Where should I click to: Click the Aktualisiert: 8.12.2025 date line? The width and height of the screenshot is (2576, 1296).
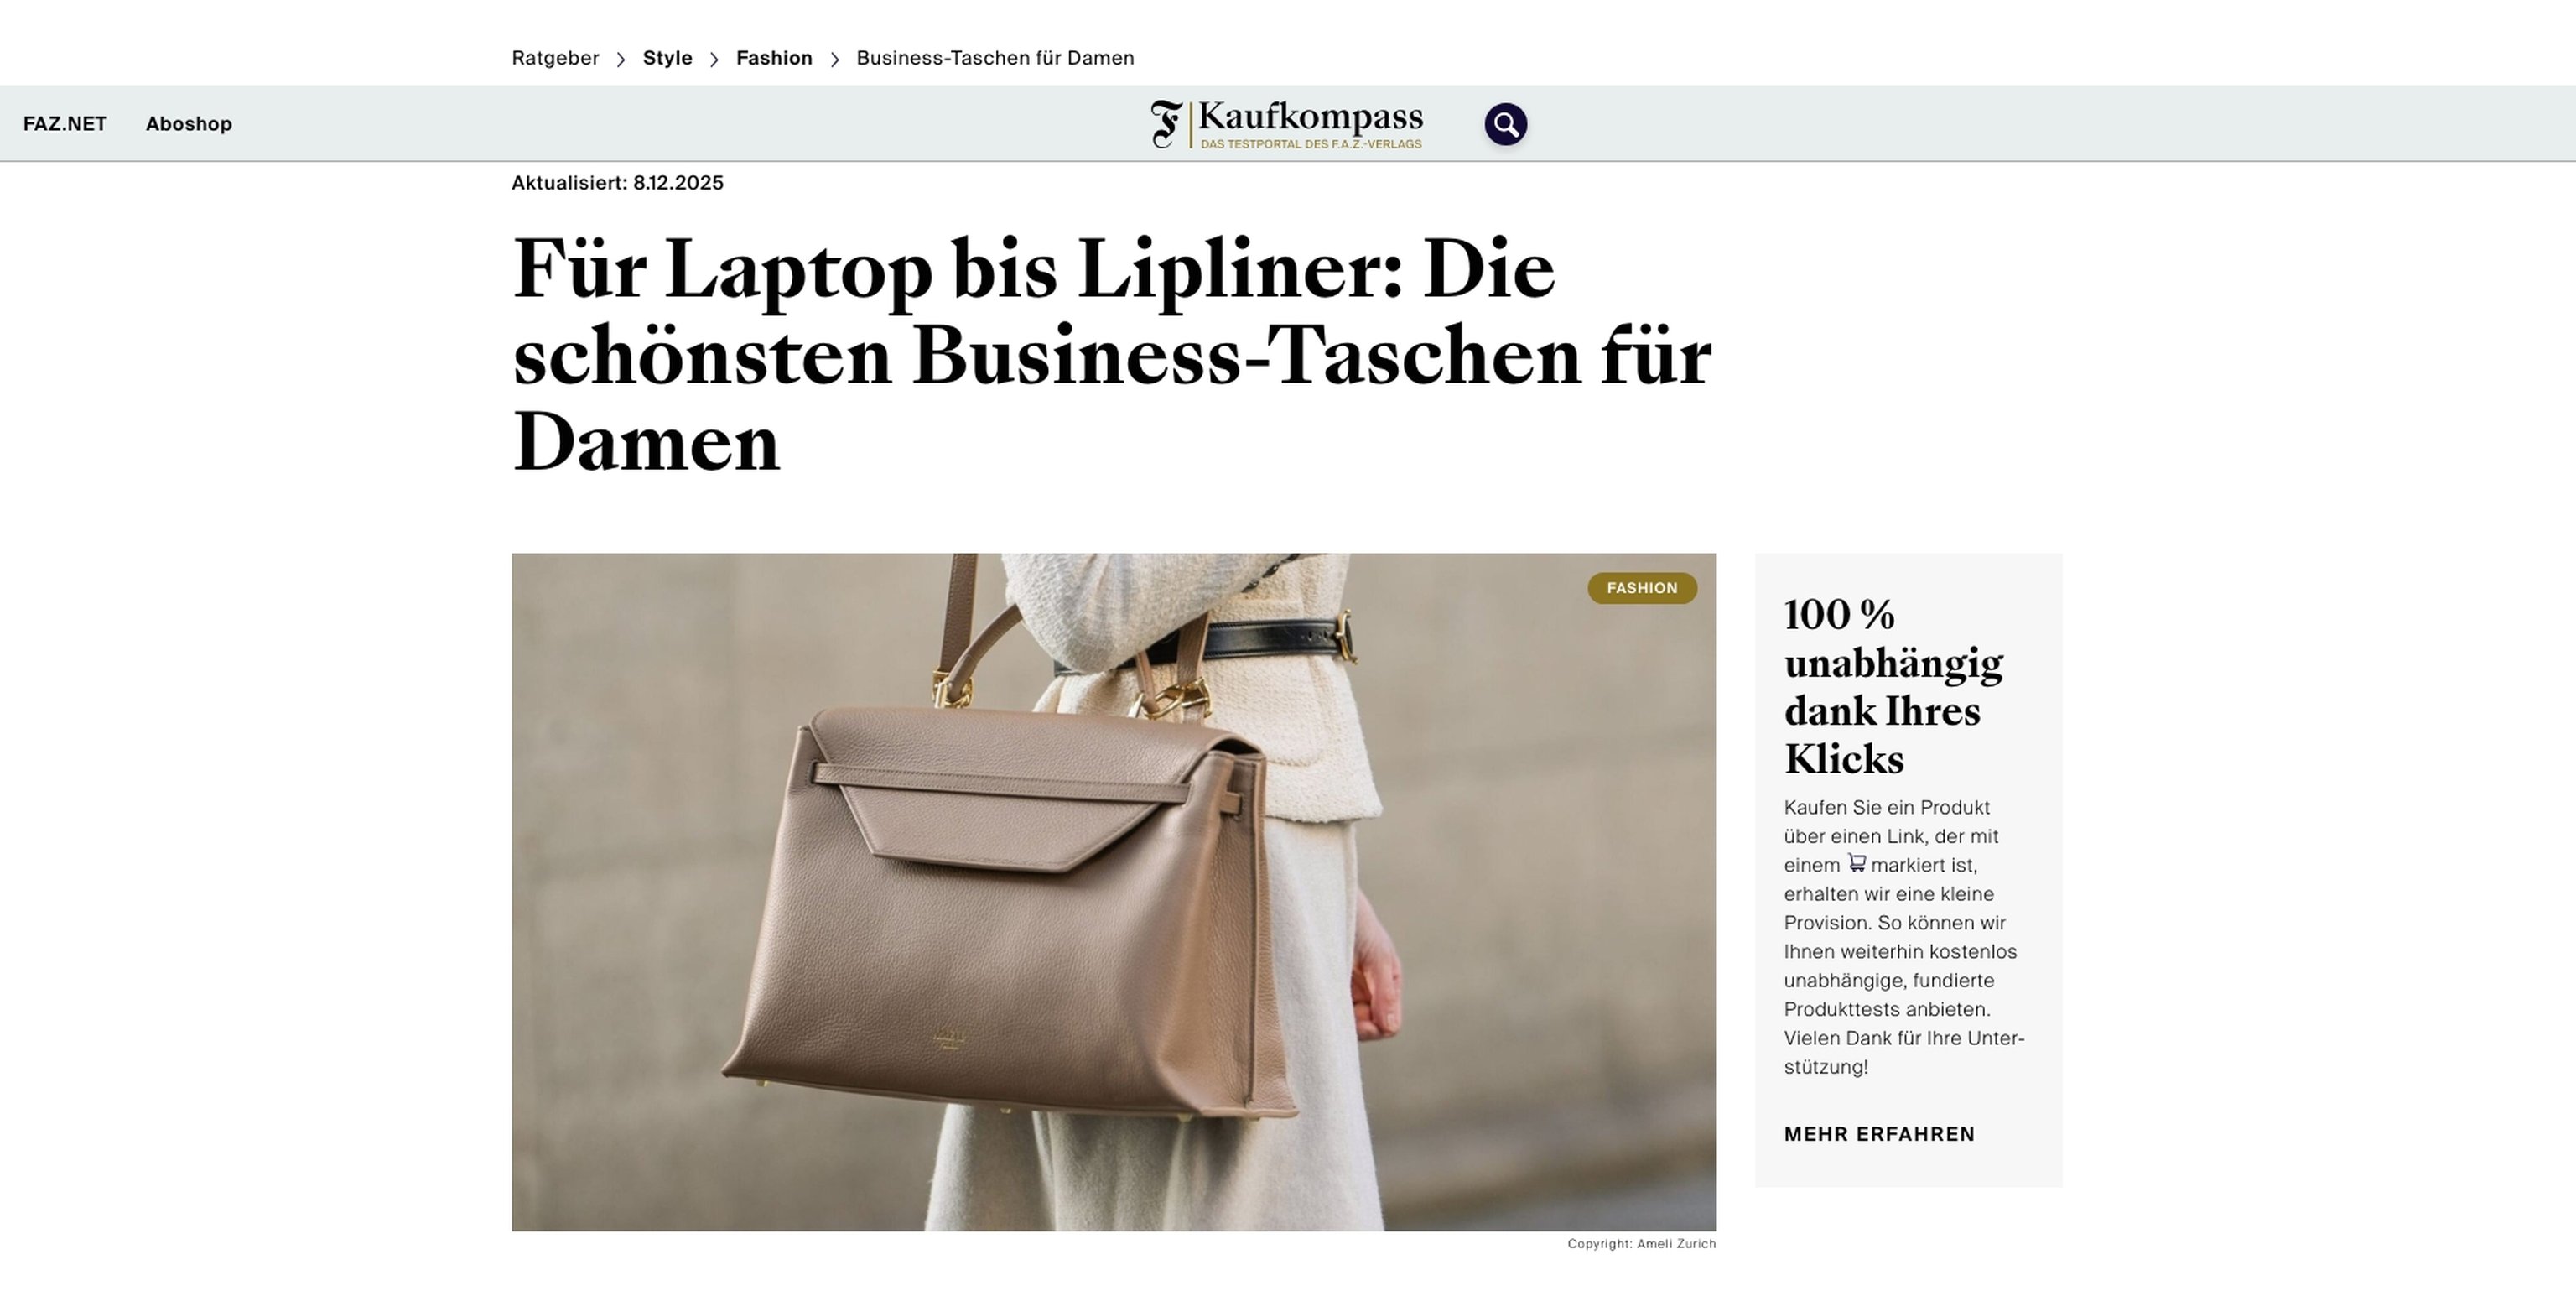(617, 183)
